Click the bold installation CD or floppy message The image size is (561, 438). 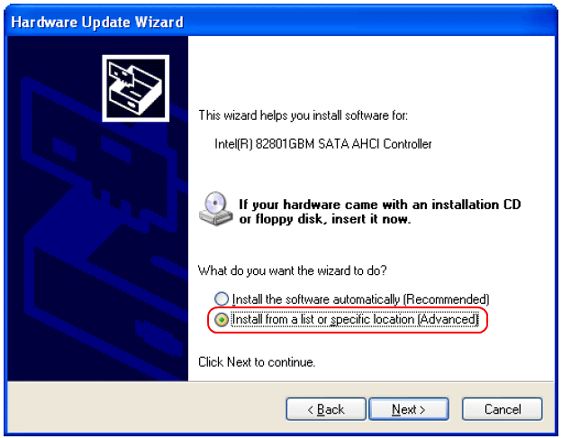tap(380, 211)
